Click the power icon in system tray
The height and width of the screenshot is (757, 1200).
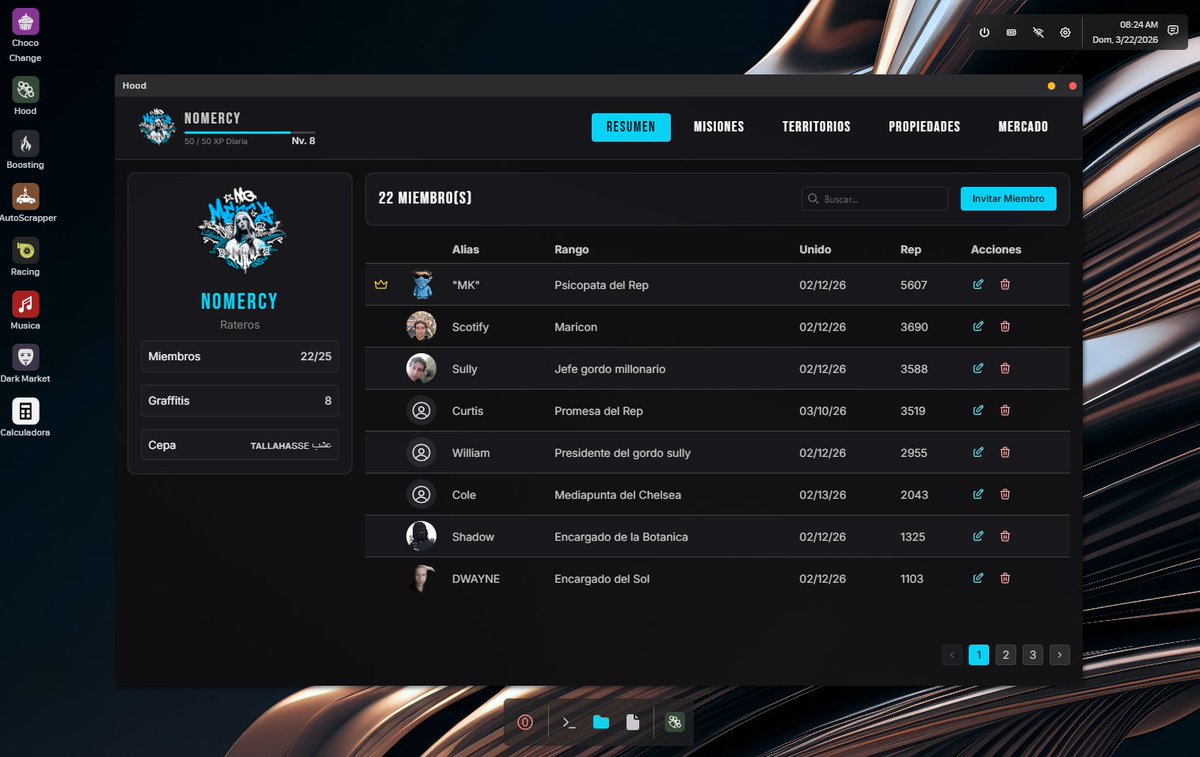coord(984,32)
